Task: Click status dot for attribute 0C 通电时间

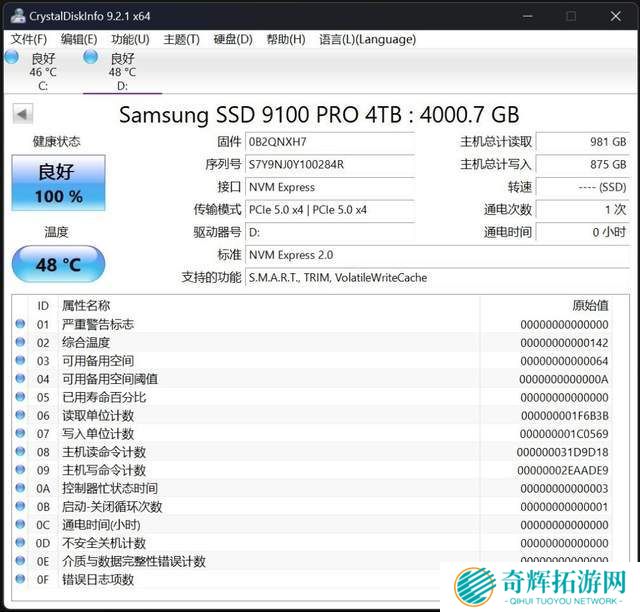Action: click(20, 524)
